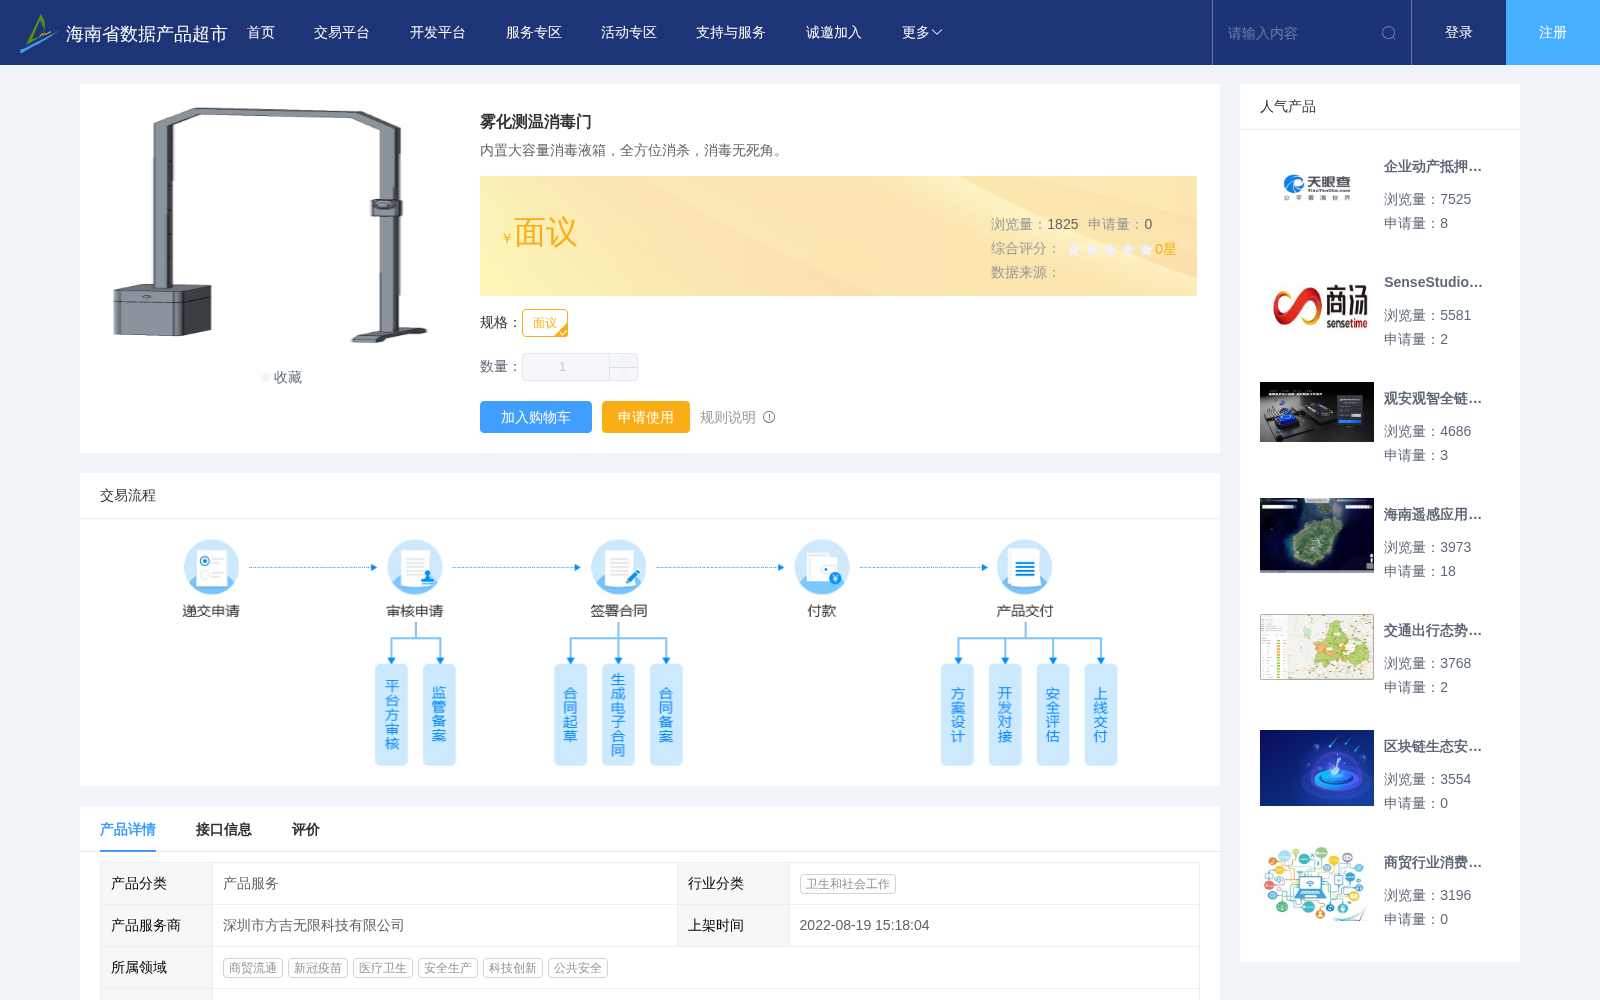Click the 商贸流通 domain tag
1600x1000 pixels.
click(253, 968)
